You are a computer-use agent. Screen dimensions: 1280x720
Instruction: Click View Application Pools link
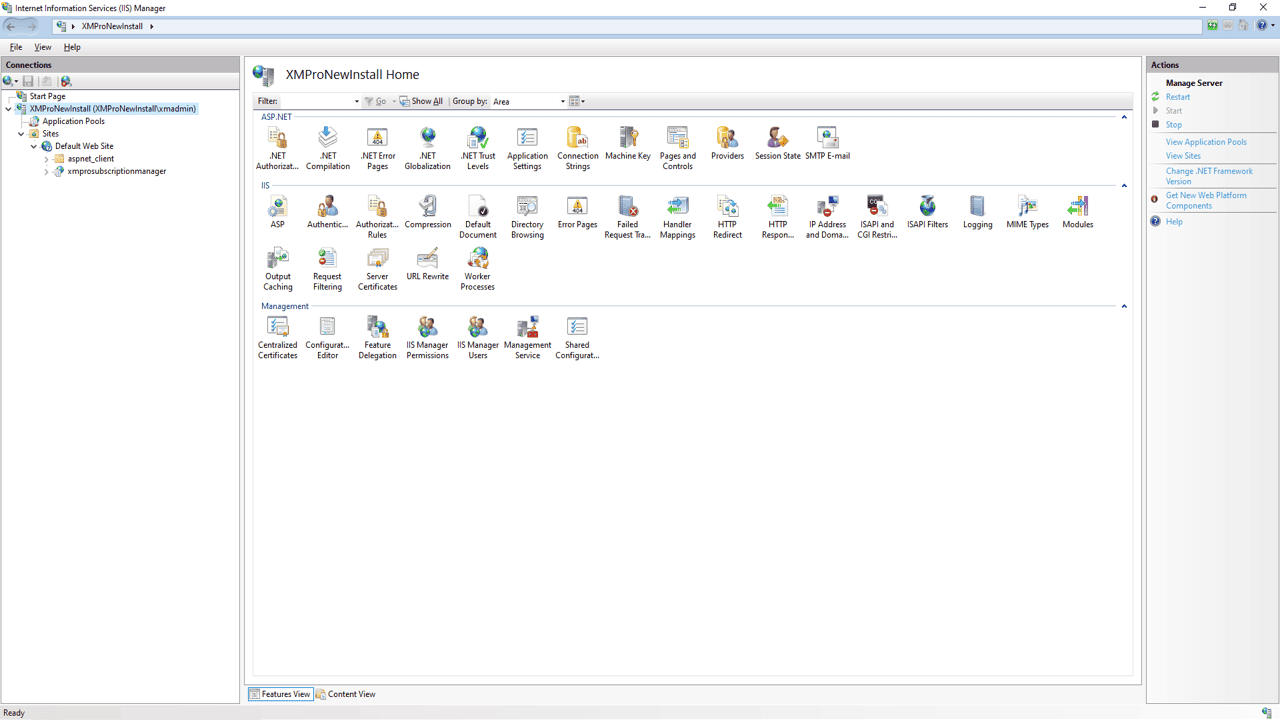click(x=1206, y=142)
